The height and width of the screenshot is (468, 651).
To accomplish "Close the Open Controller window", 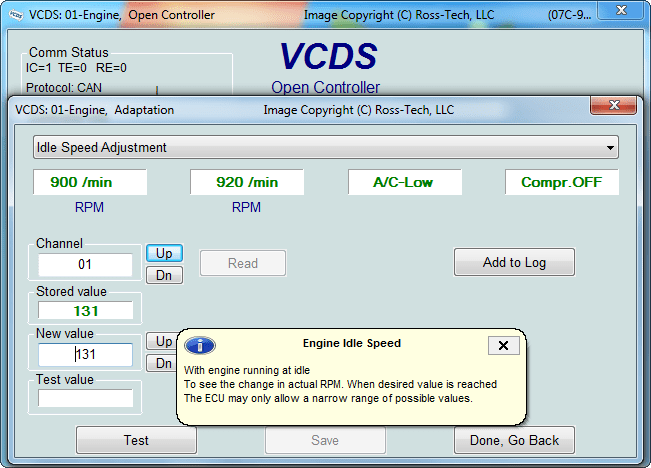I will 621,11.
